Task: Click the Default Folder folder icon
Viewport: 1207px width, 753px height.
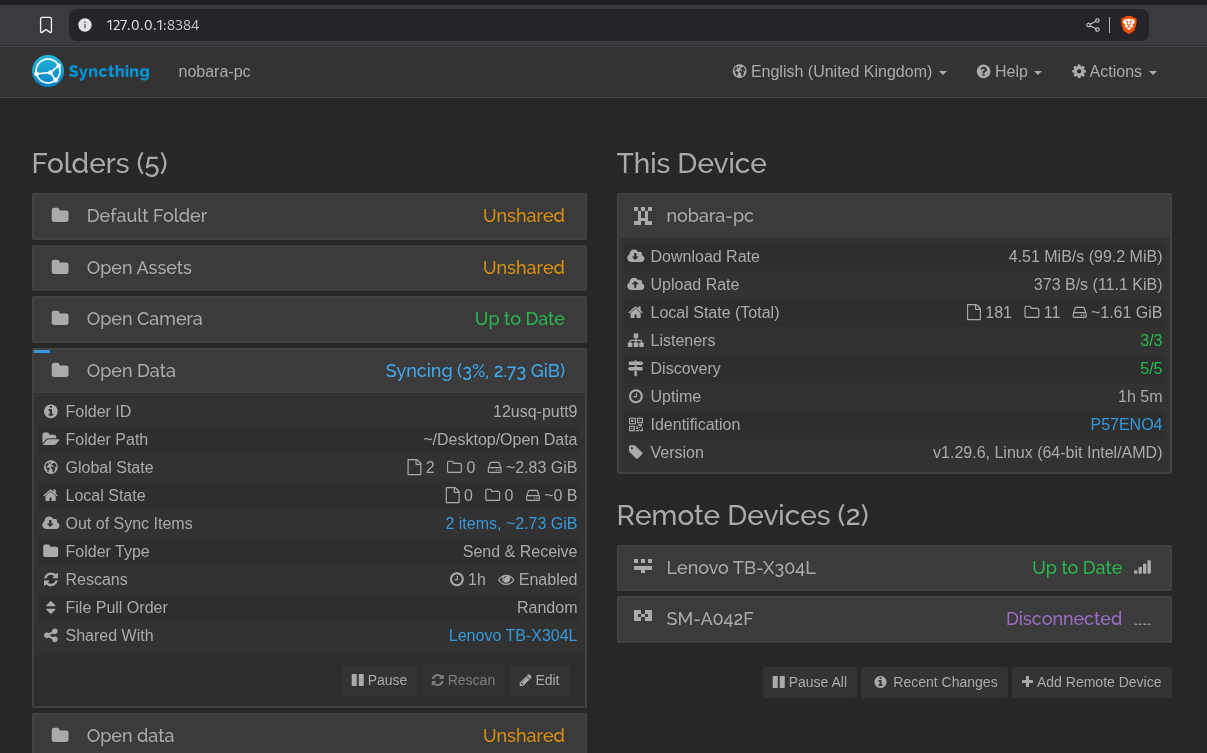Action: point(60,215)
